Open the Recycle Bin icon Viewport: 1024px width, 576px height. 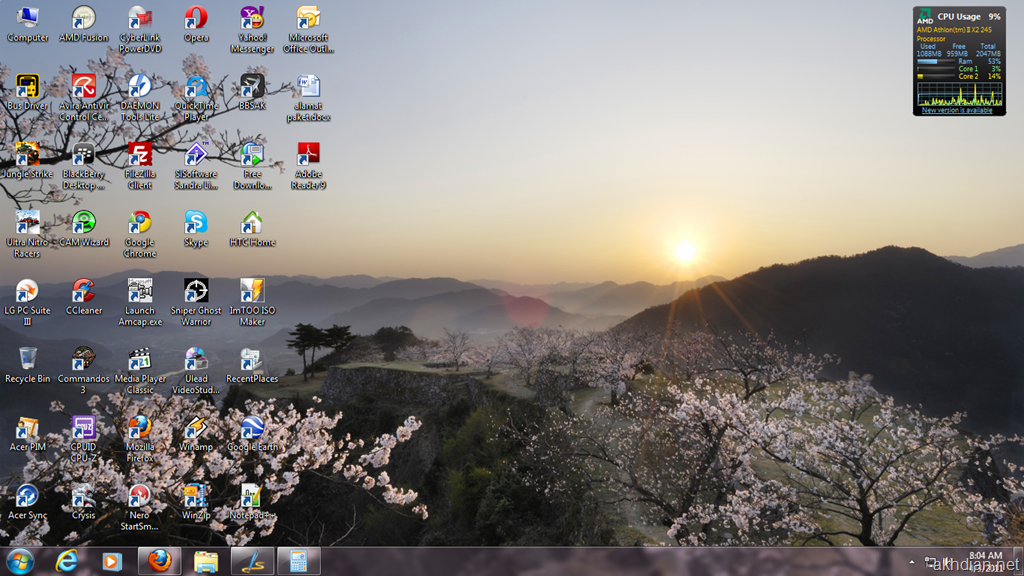28,360
